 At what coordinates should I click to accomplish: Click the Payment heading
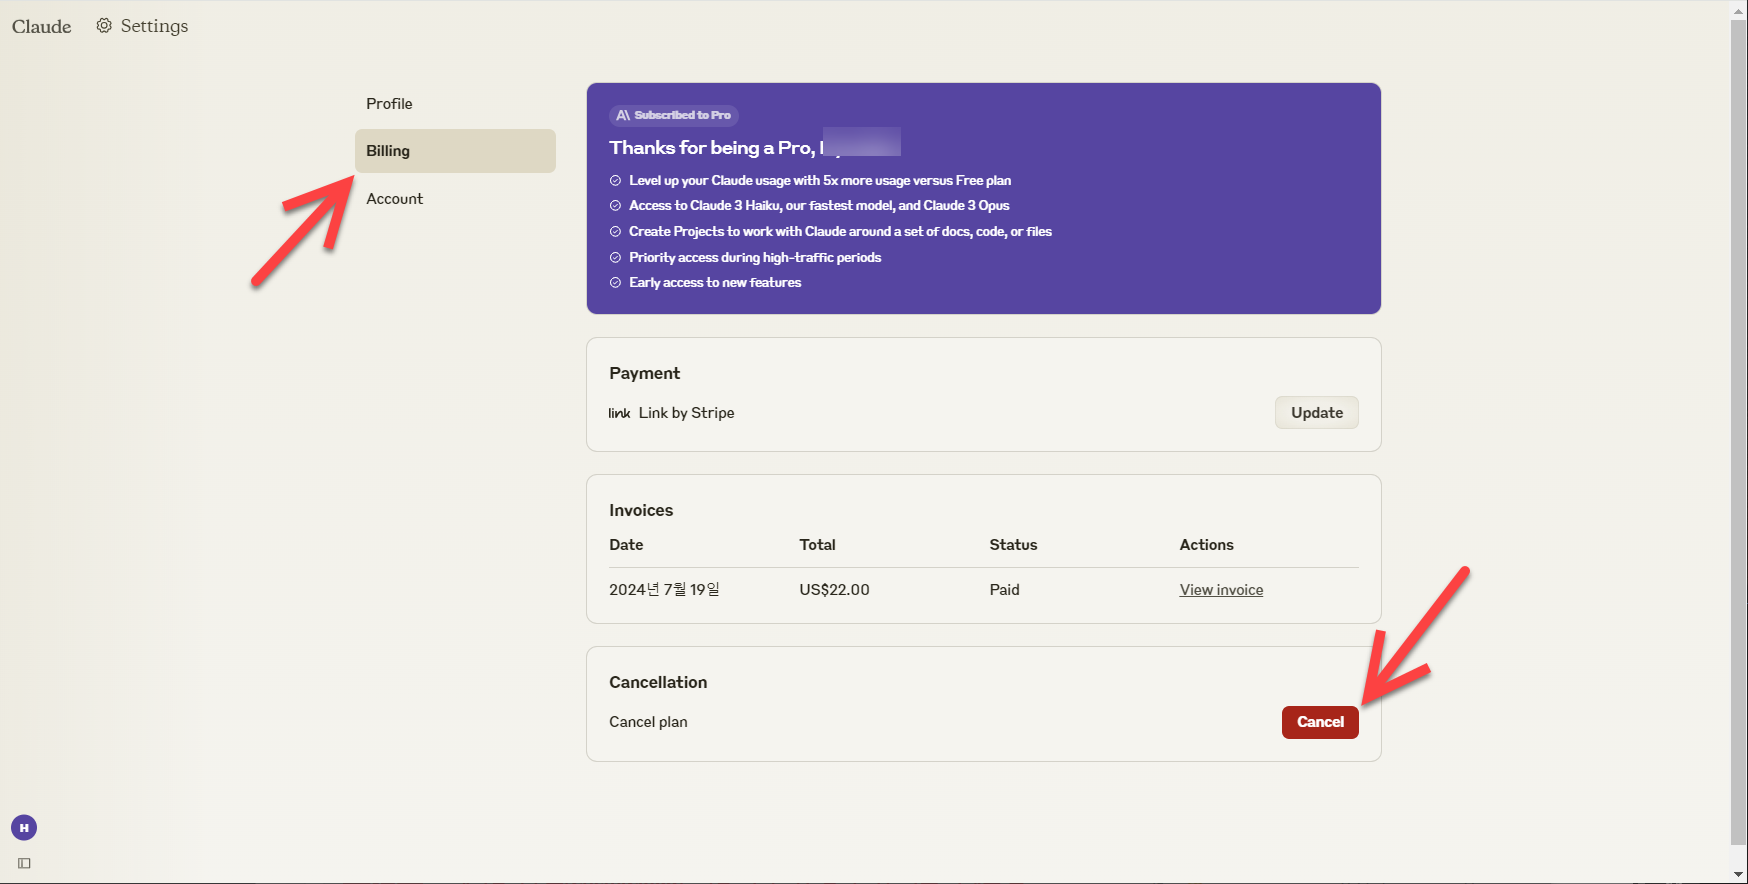click(x=644, y=373)
